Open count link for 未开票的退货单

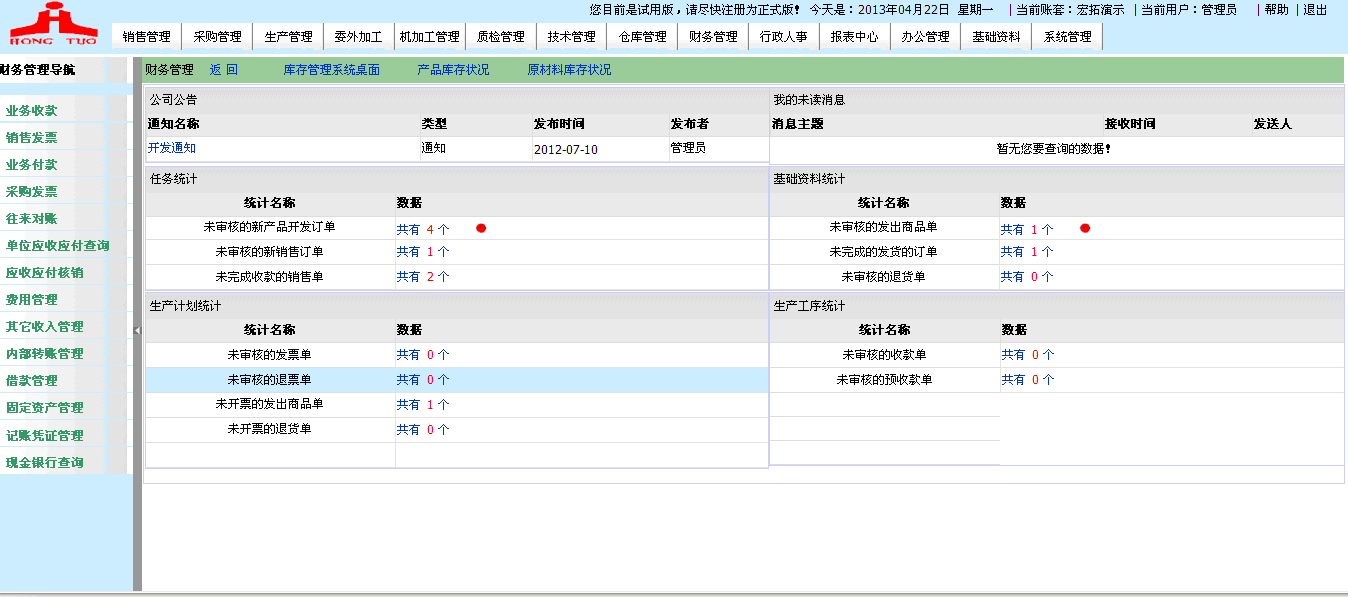[x=423, y=430]
